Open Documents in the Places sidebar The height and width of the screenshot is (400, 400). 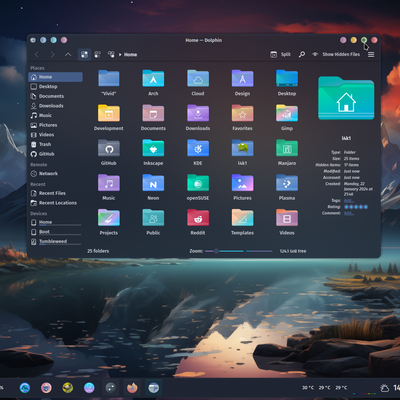56,96
